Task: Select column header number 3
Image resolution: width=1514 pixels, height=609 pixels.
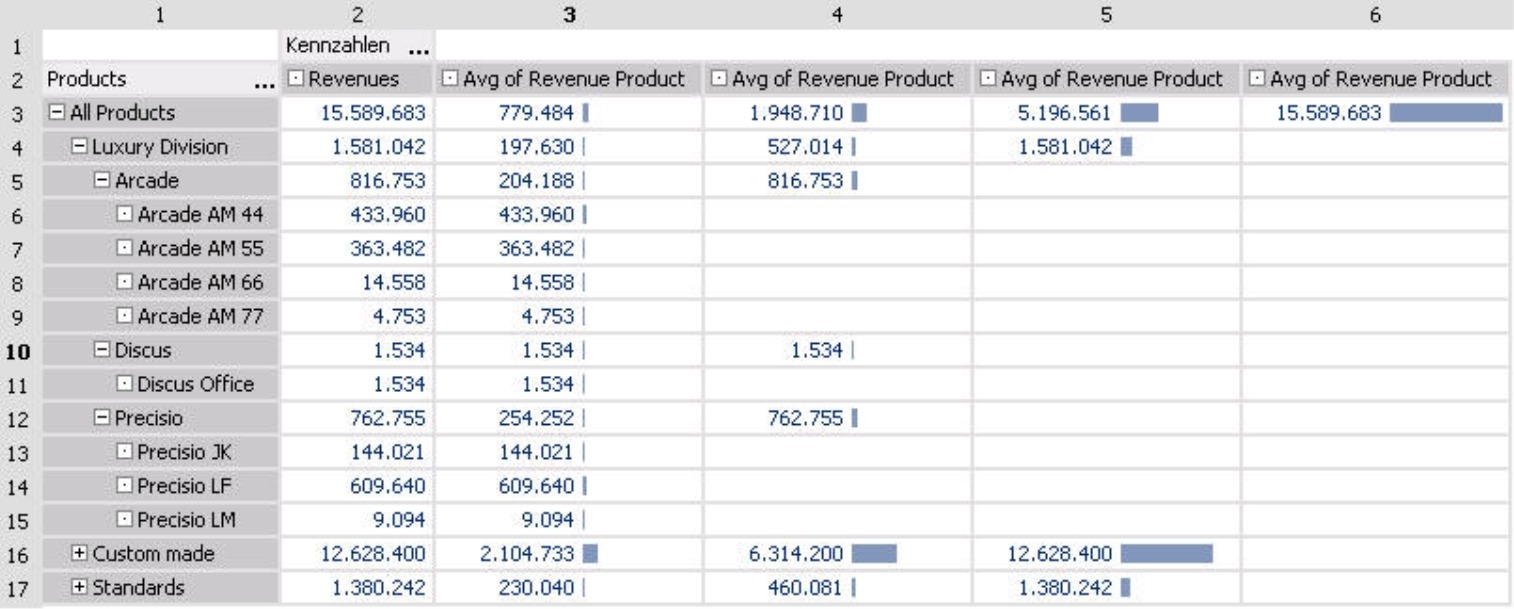Action: tap(571, 14)
